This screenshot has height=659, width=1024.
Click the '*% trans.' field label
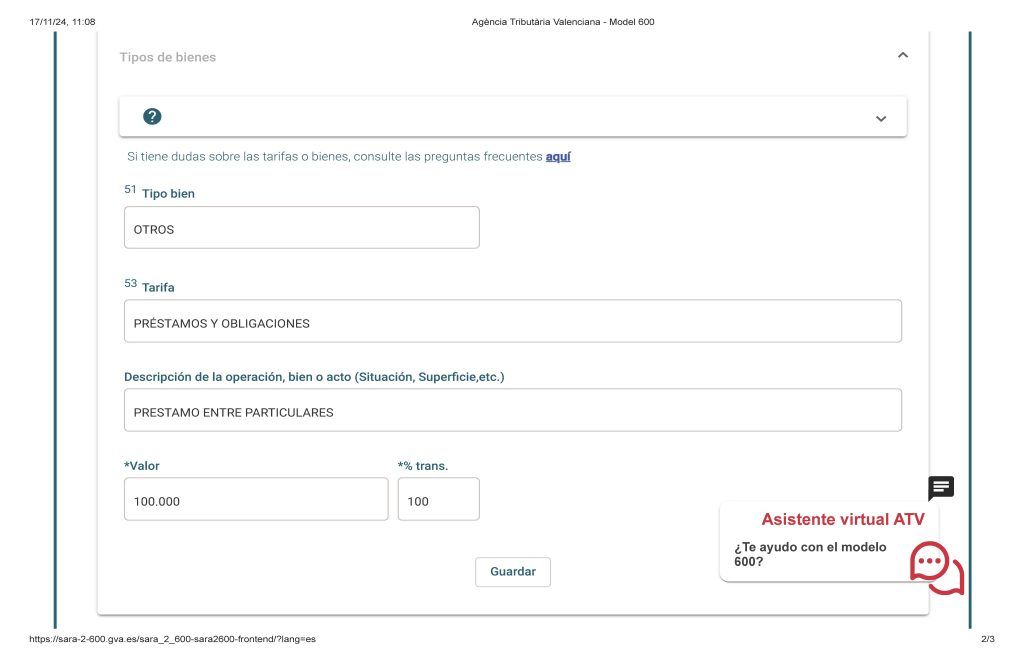pyautogui.click(x=423, y=466)
